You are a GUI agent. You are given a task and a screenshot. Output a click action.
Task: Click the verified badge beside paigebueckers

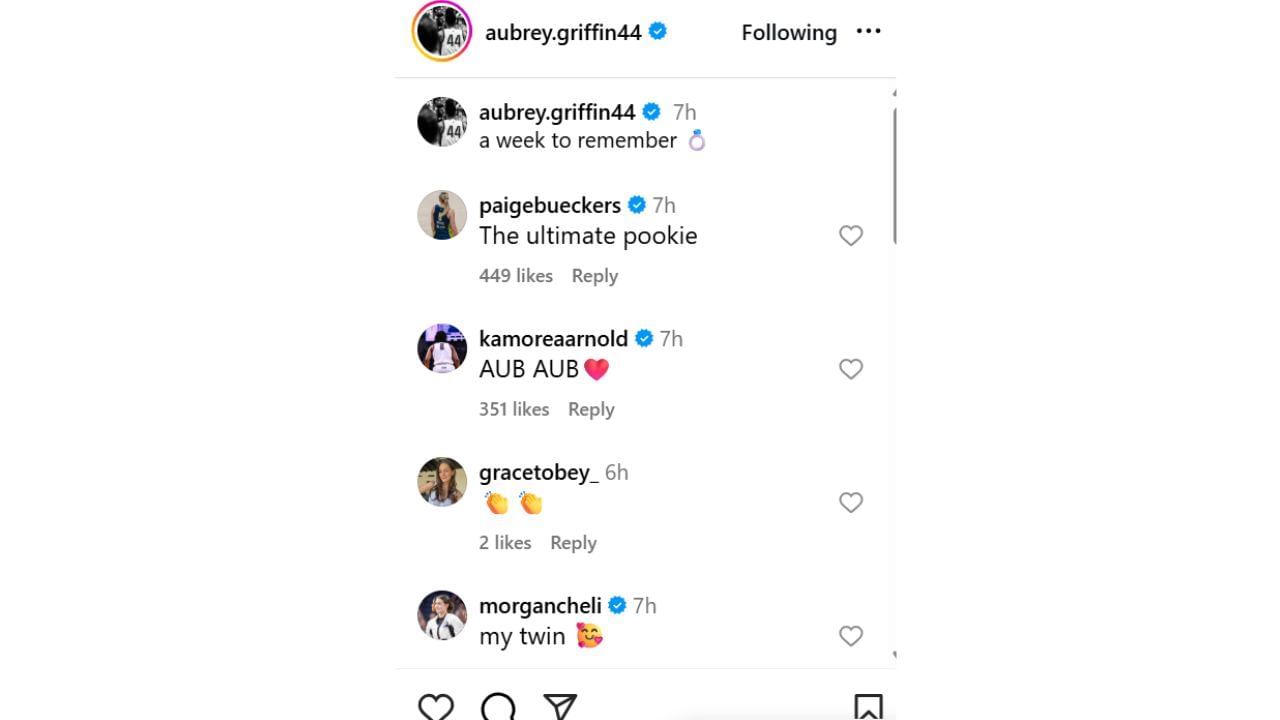pyautogui.click(x=636, y=205)
